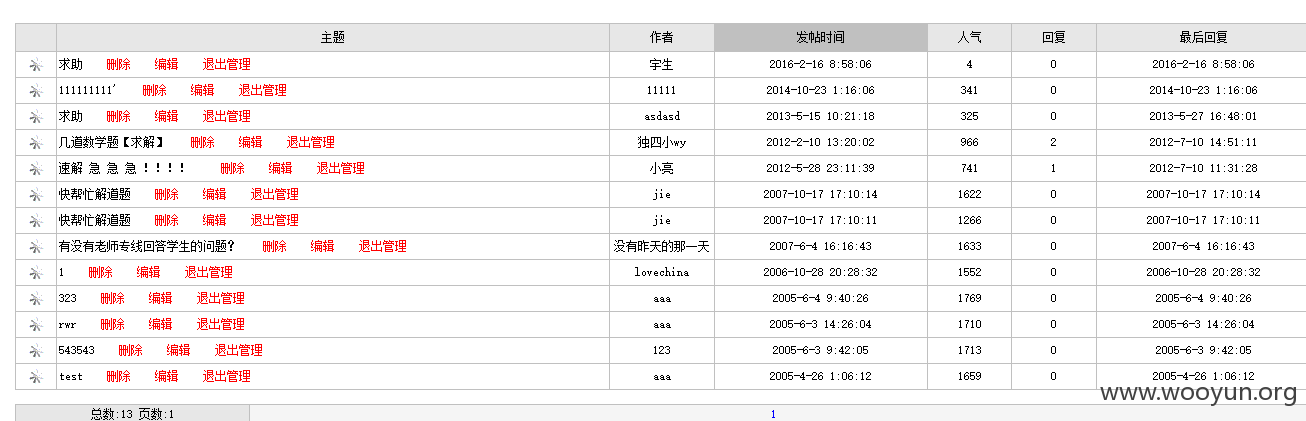Delete the test post
This screenshot has width=1306, height=421.
click(x=118, y=377)
